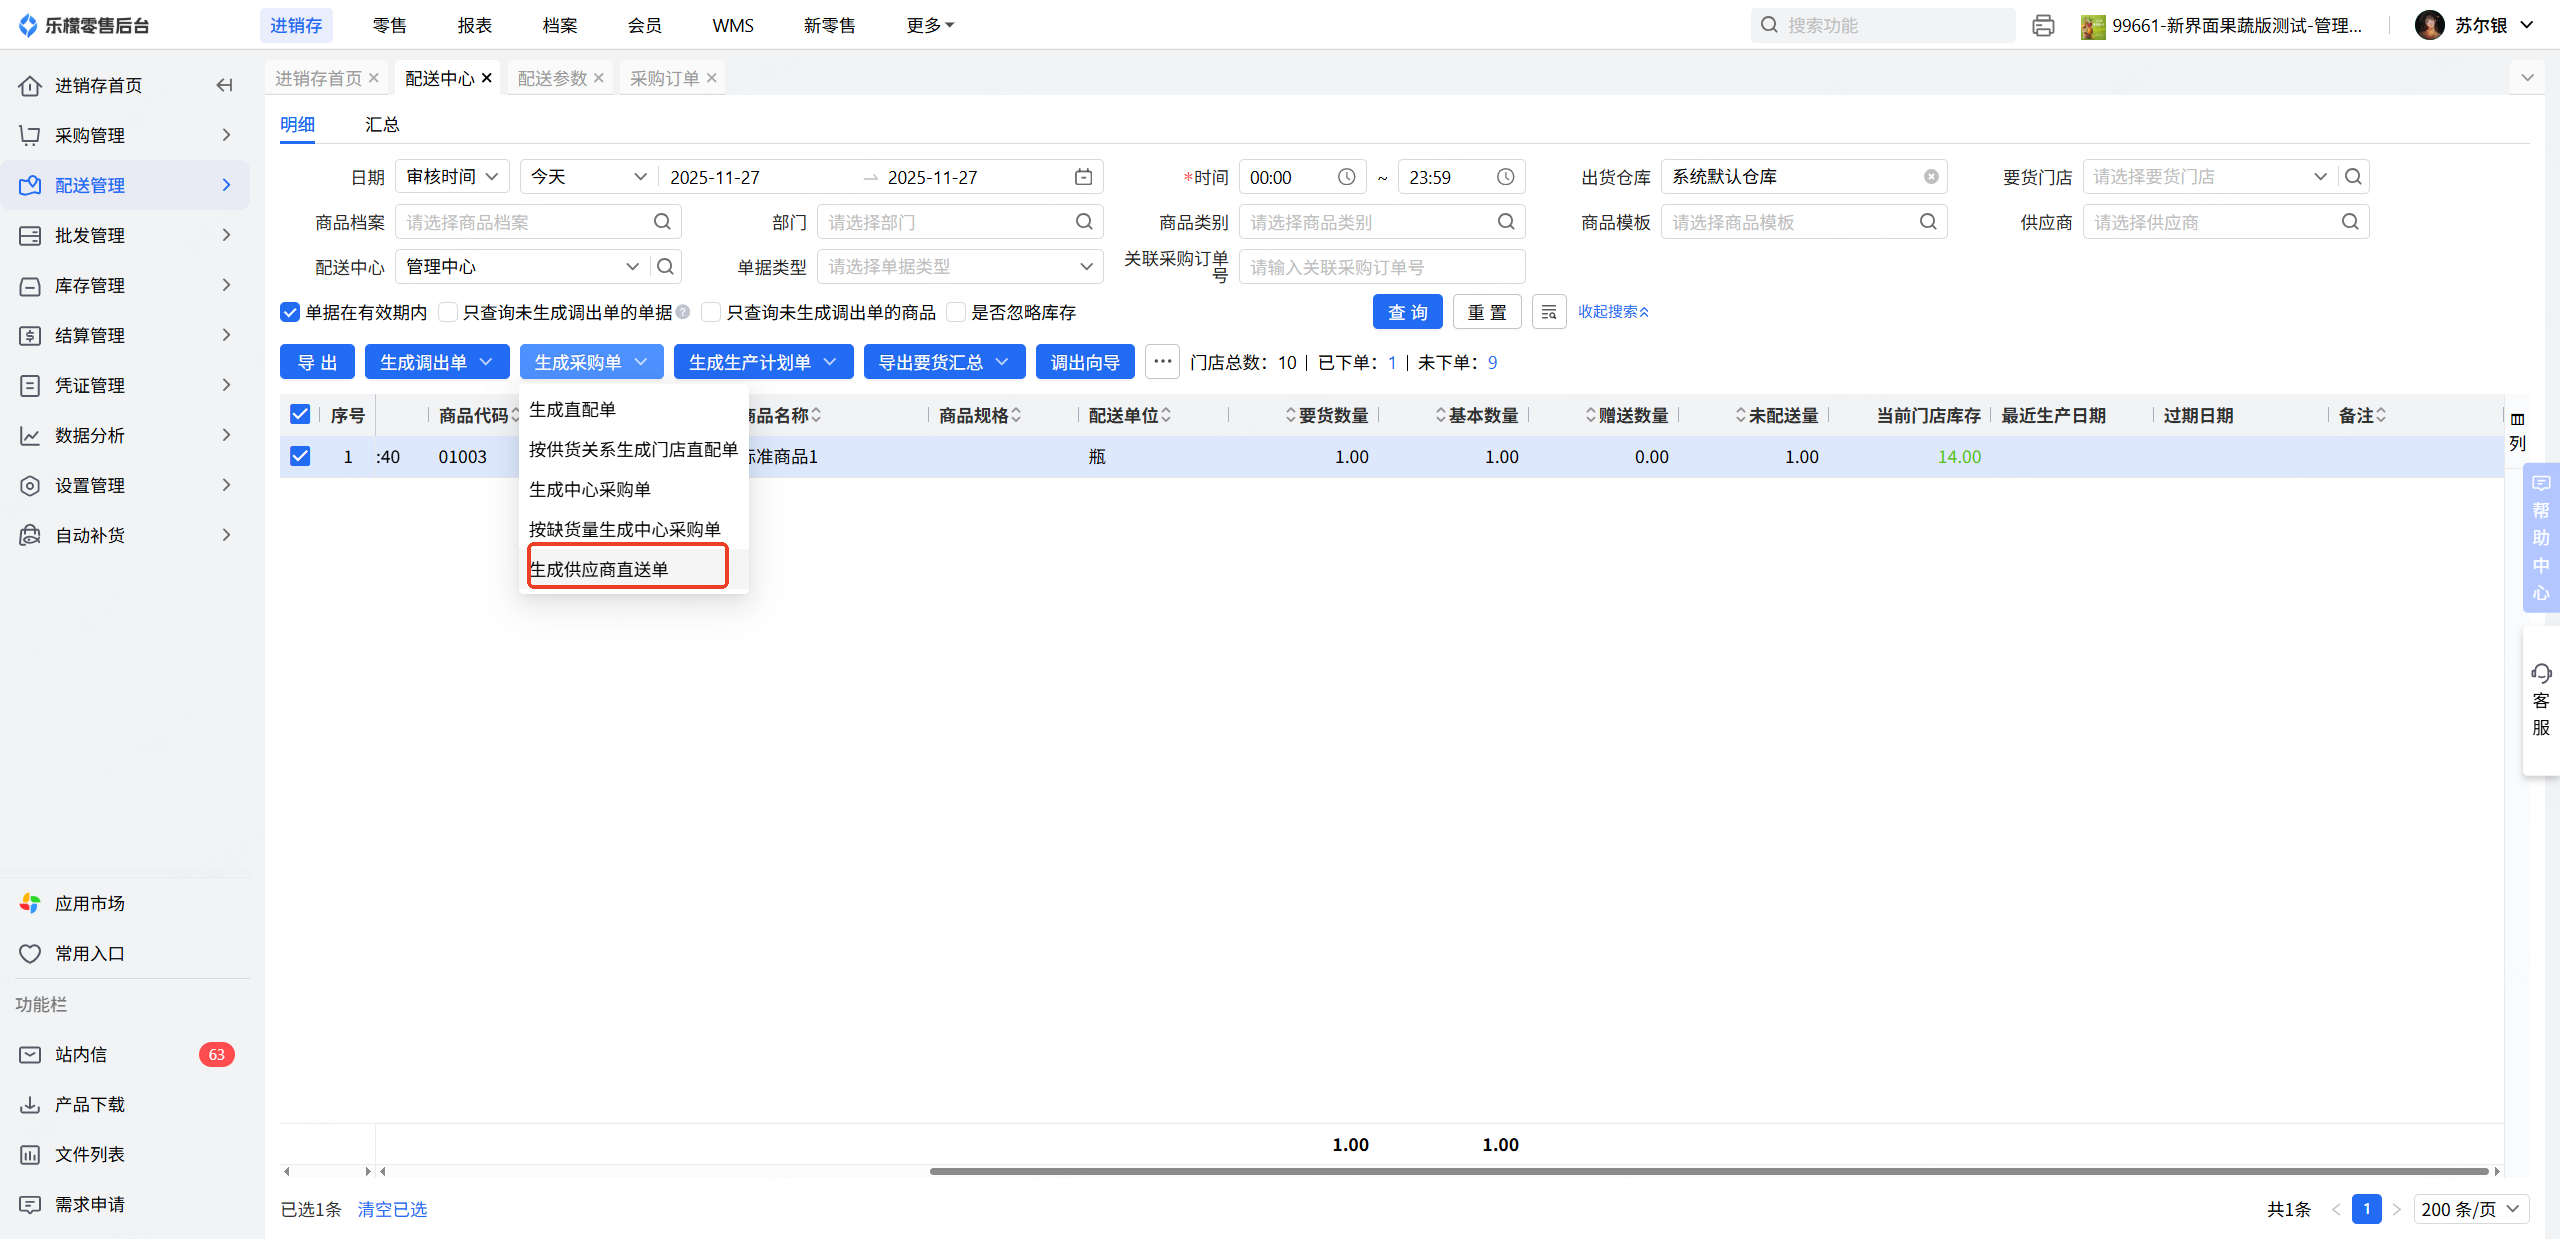Click the column settings icon next to 重置
The width and height of the screenshot is (2560, 1239).
(x=1549, y=312)
